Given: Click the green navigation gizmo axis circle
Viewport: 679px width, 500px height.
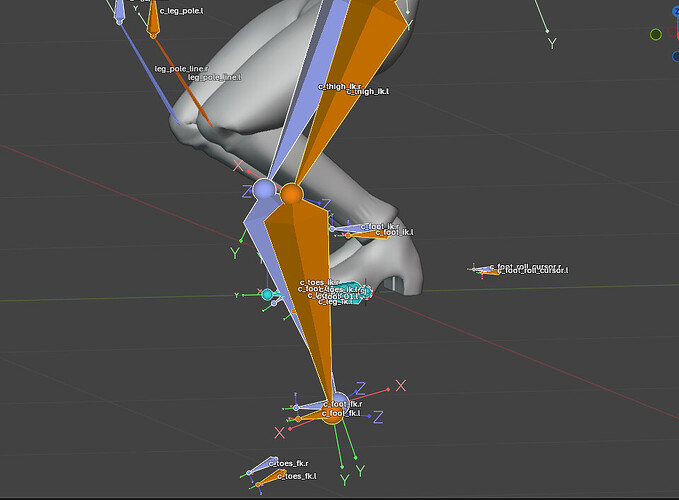Looking at the screenshot, I should 656,34.
